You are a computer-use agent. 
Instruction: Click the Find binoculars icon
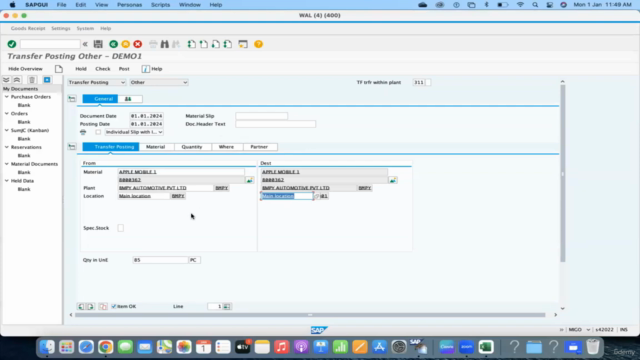164,44
